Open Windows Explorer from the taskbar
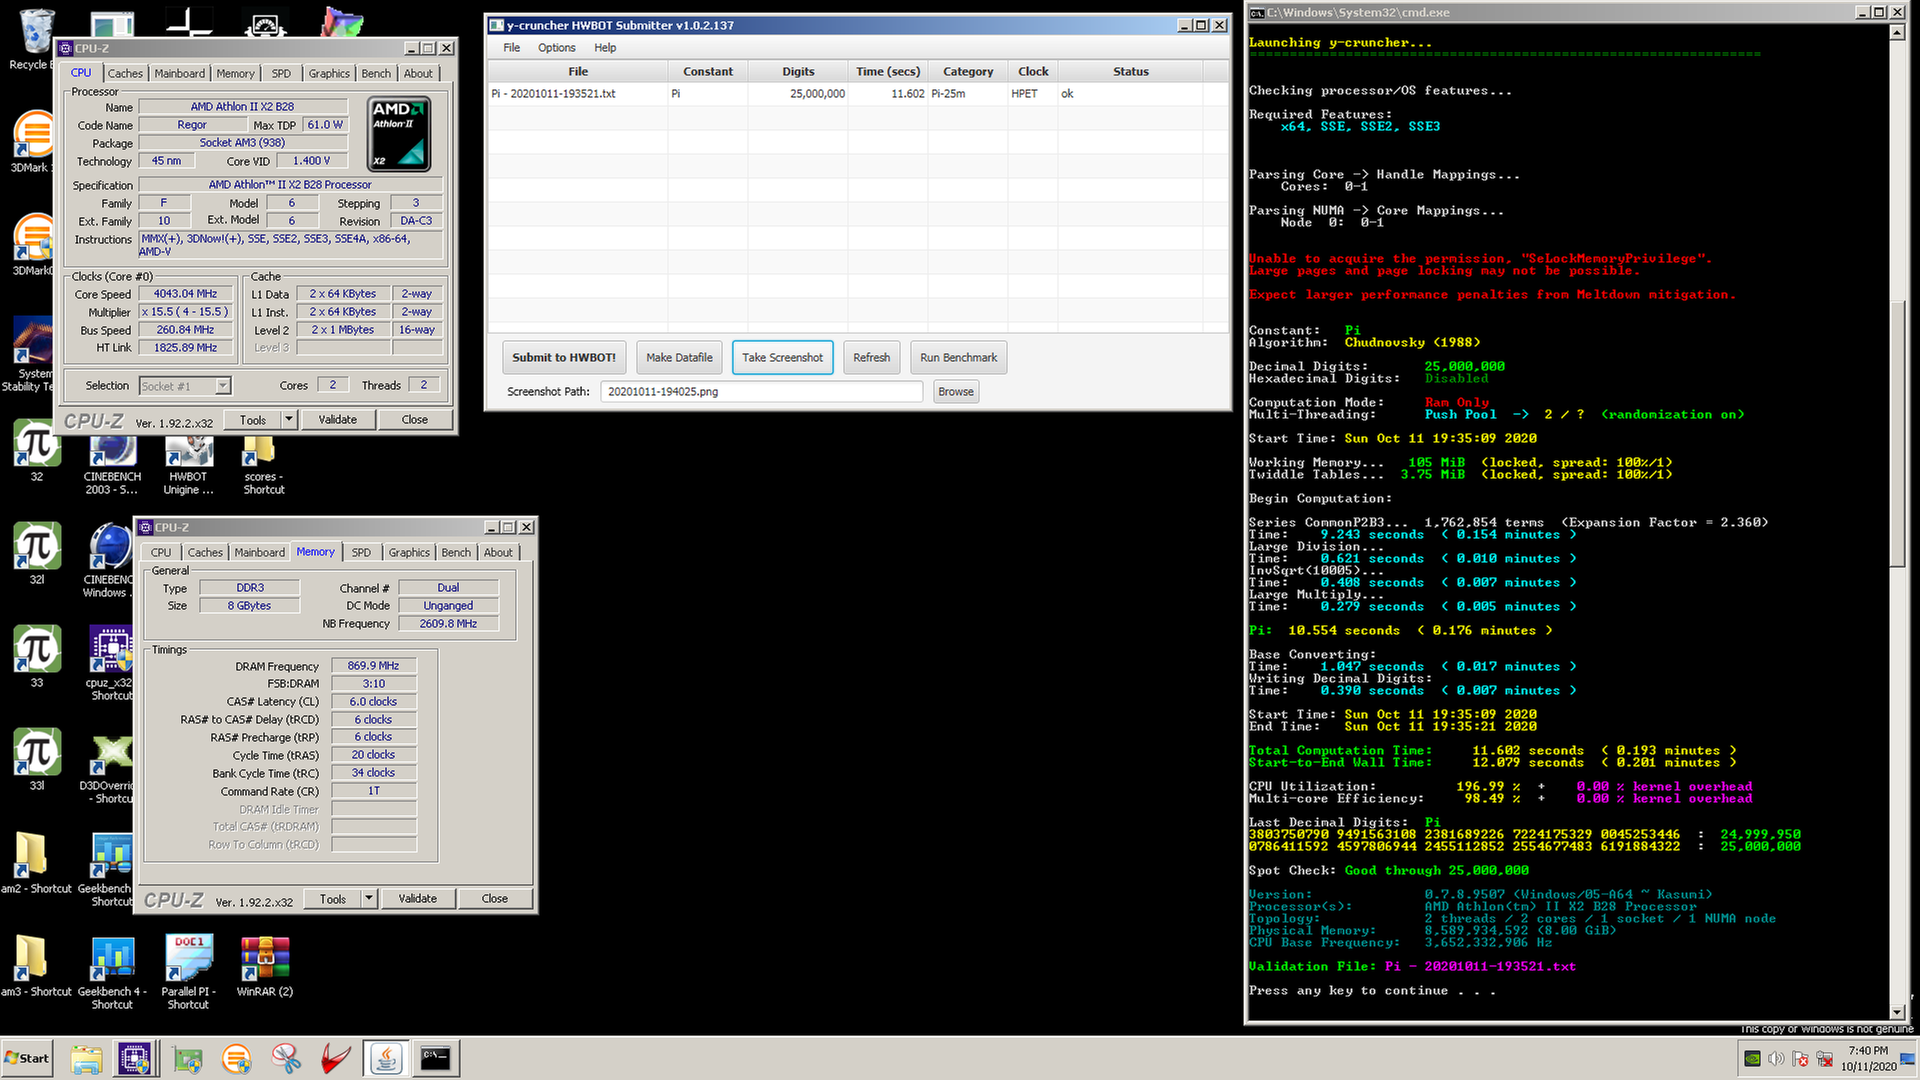The image size is (1920, 1080). coord(86,1059)
